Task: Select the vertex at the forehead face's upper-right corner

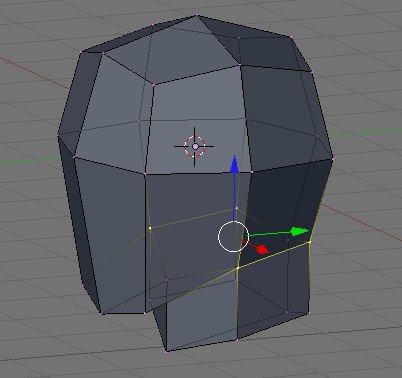Action: [240, 65]
